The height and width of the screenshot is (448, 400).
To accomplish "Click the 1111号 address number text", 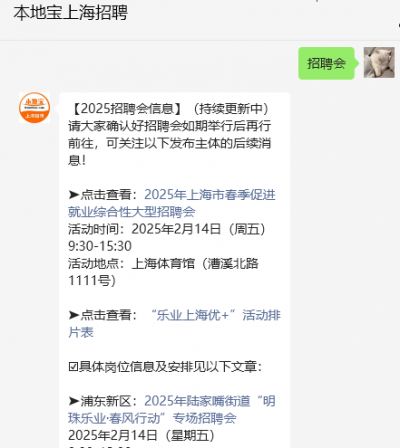I will 92,280.
